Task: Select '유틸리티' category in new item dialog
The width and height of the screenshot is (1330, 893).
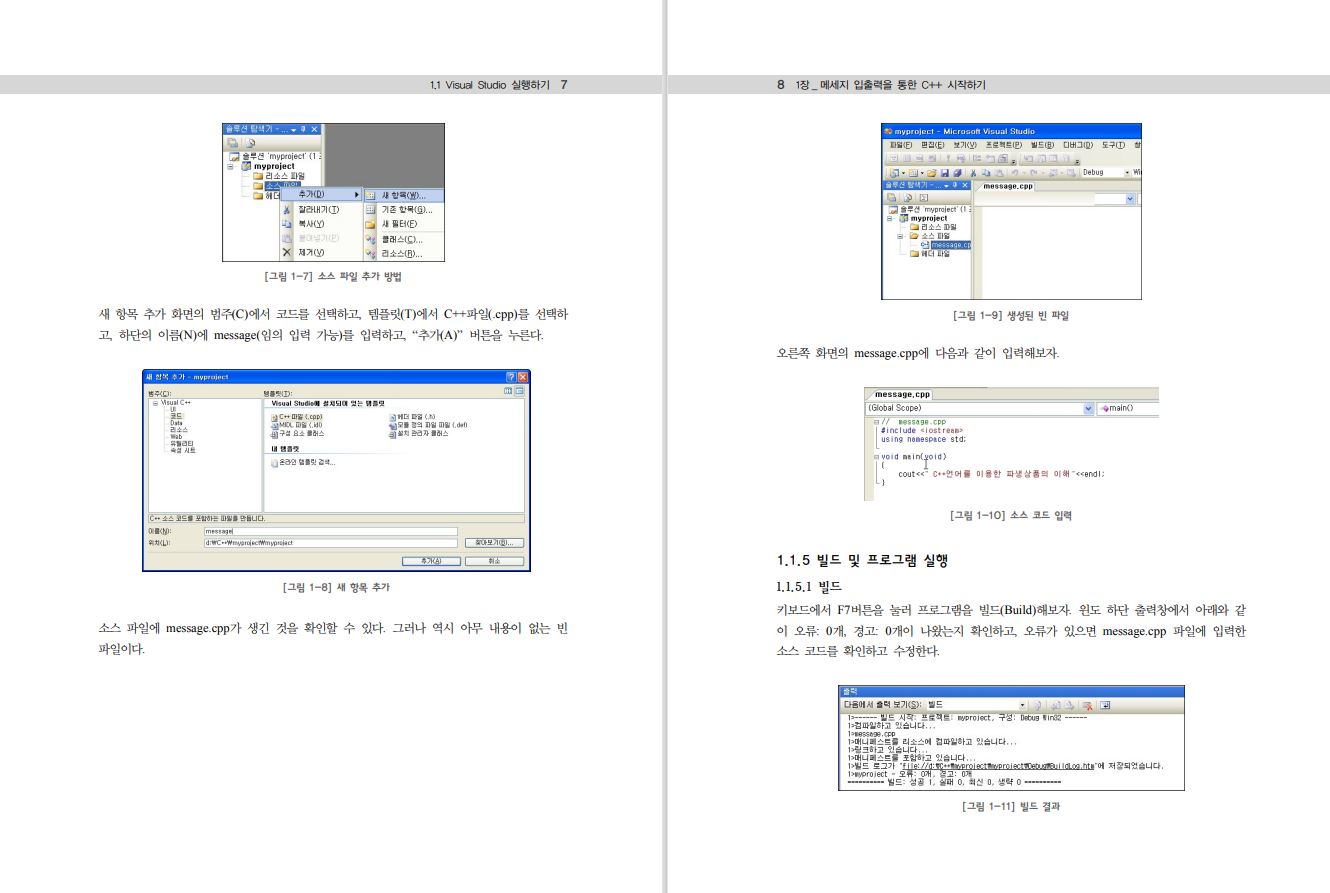Action: 182,444
